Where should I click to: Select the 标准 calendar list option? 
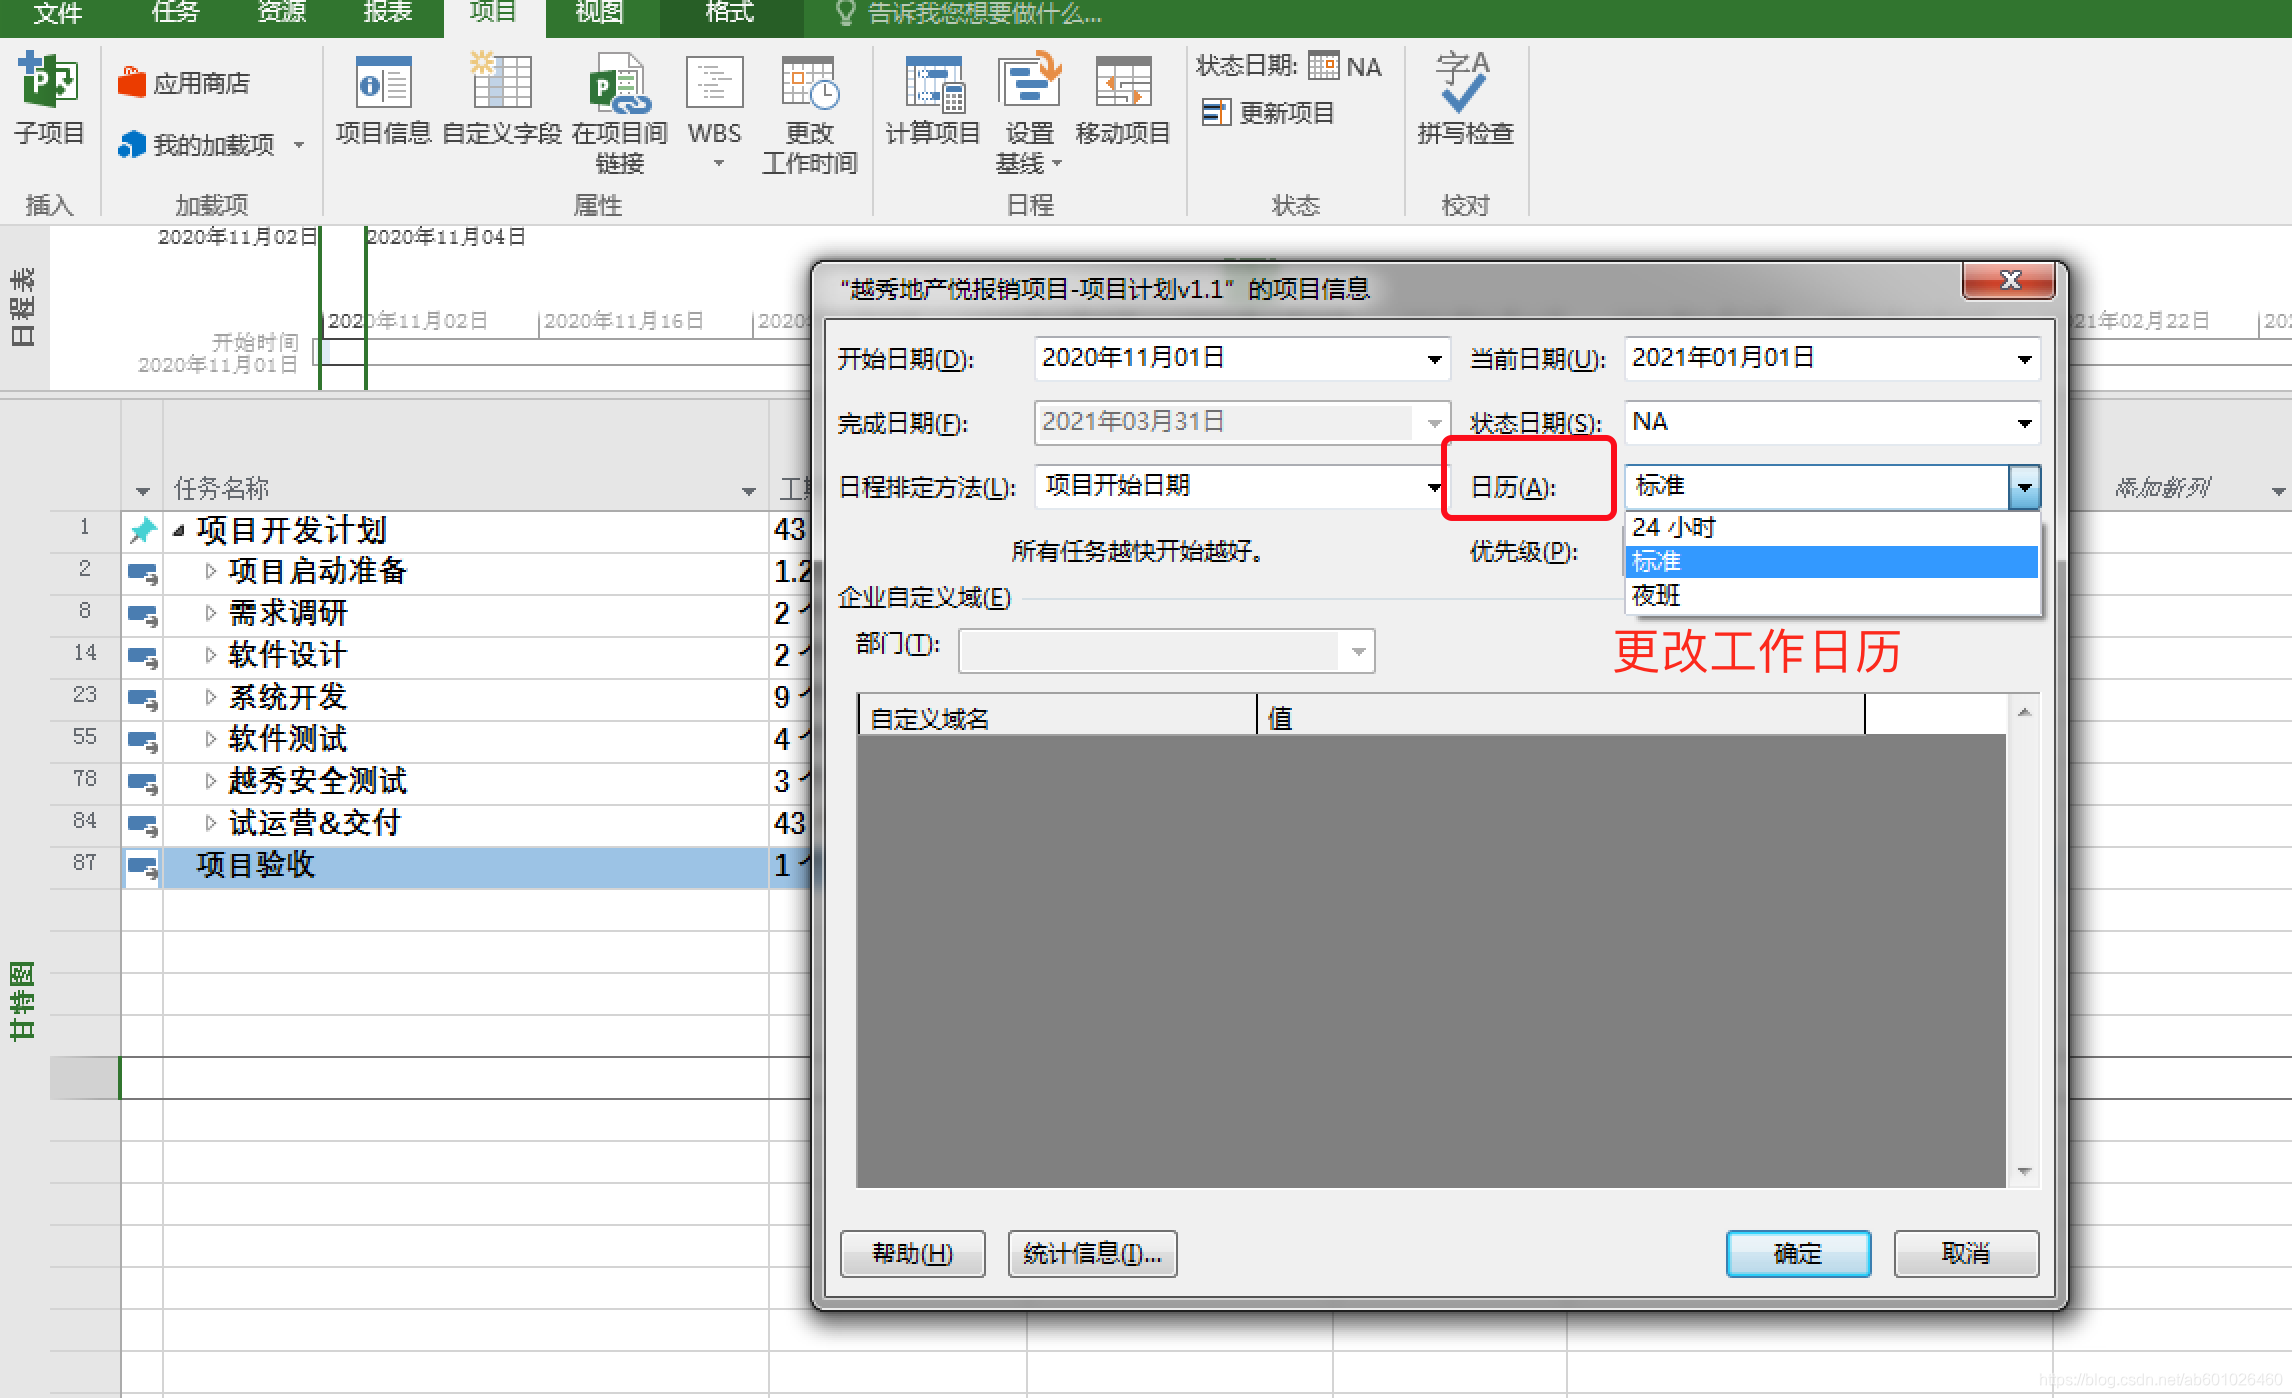tap(1832, 562)
